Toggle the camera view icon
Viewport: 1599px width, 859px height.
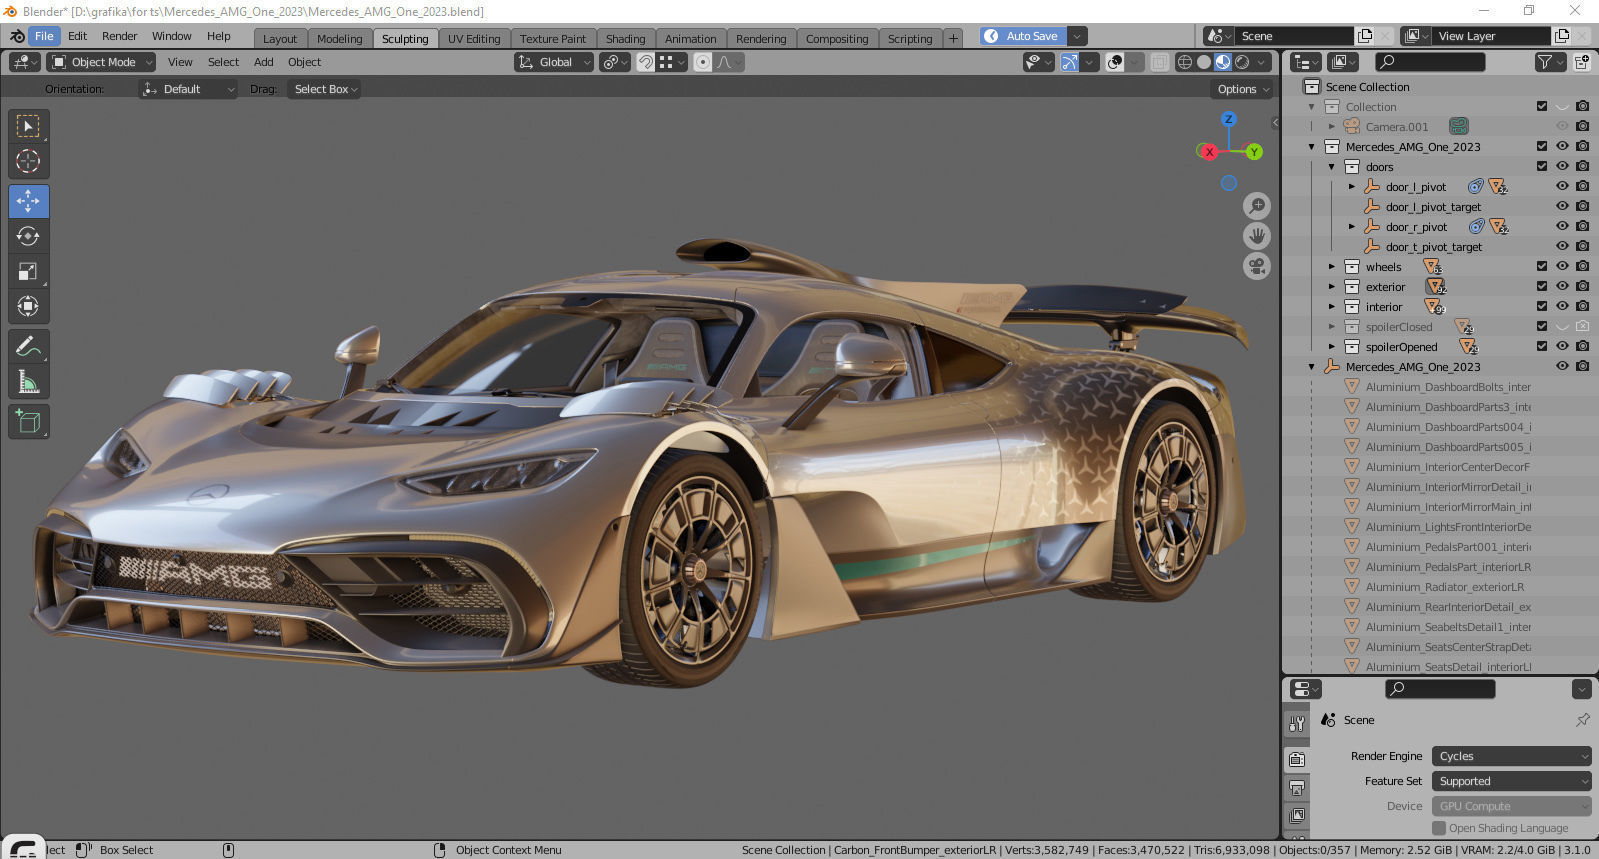1257,266
